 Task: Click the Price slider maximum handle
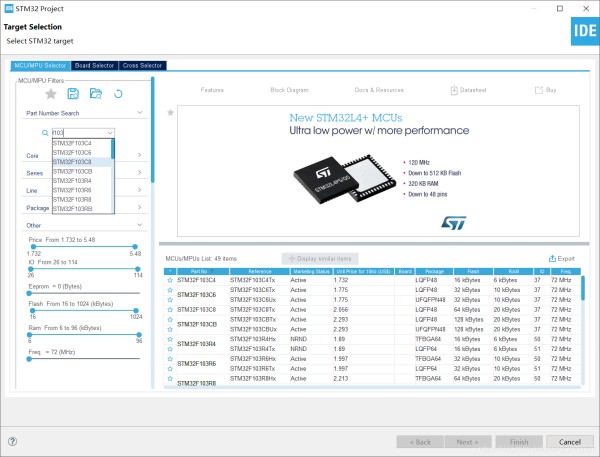(135, 247)
